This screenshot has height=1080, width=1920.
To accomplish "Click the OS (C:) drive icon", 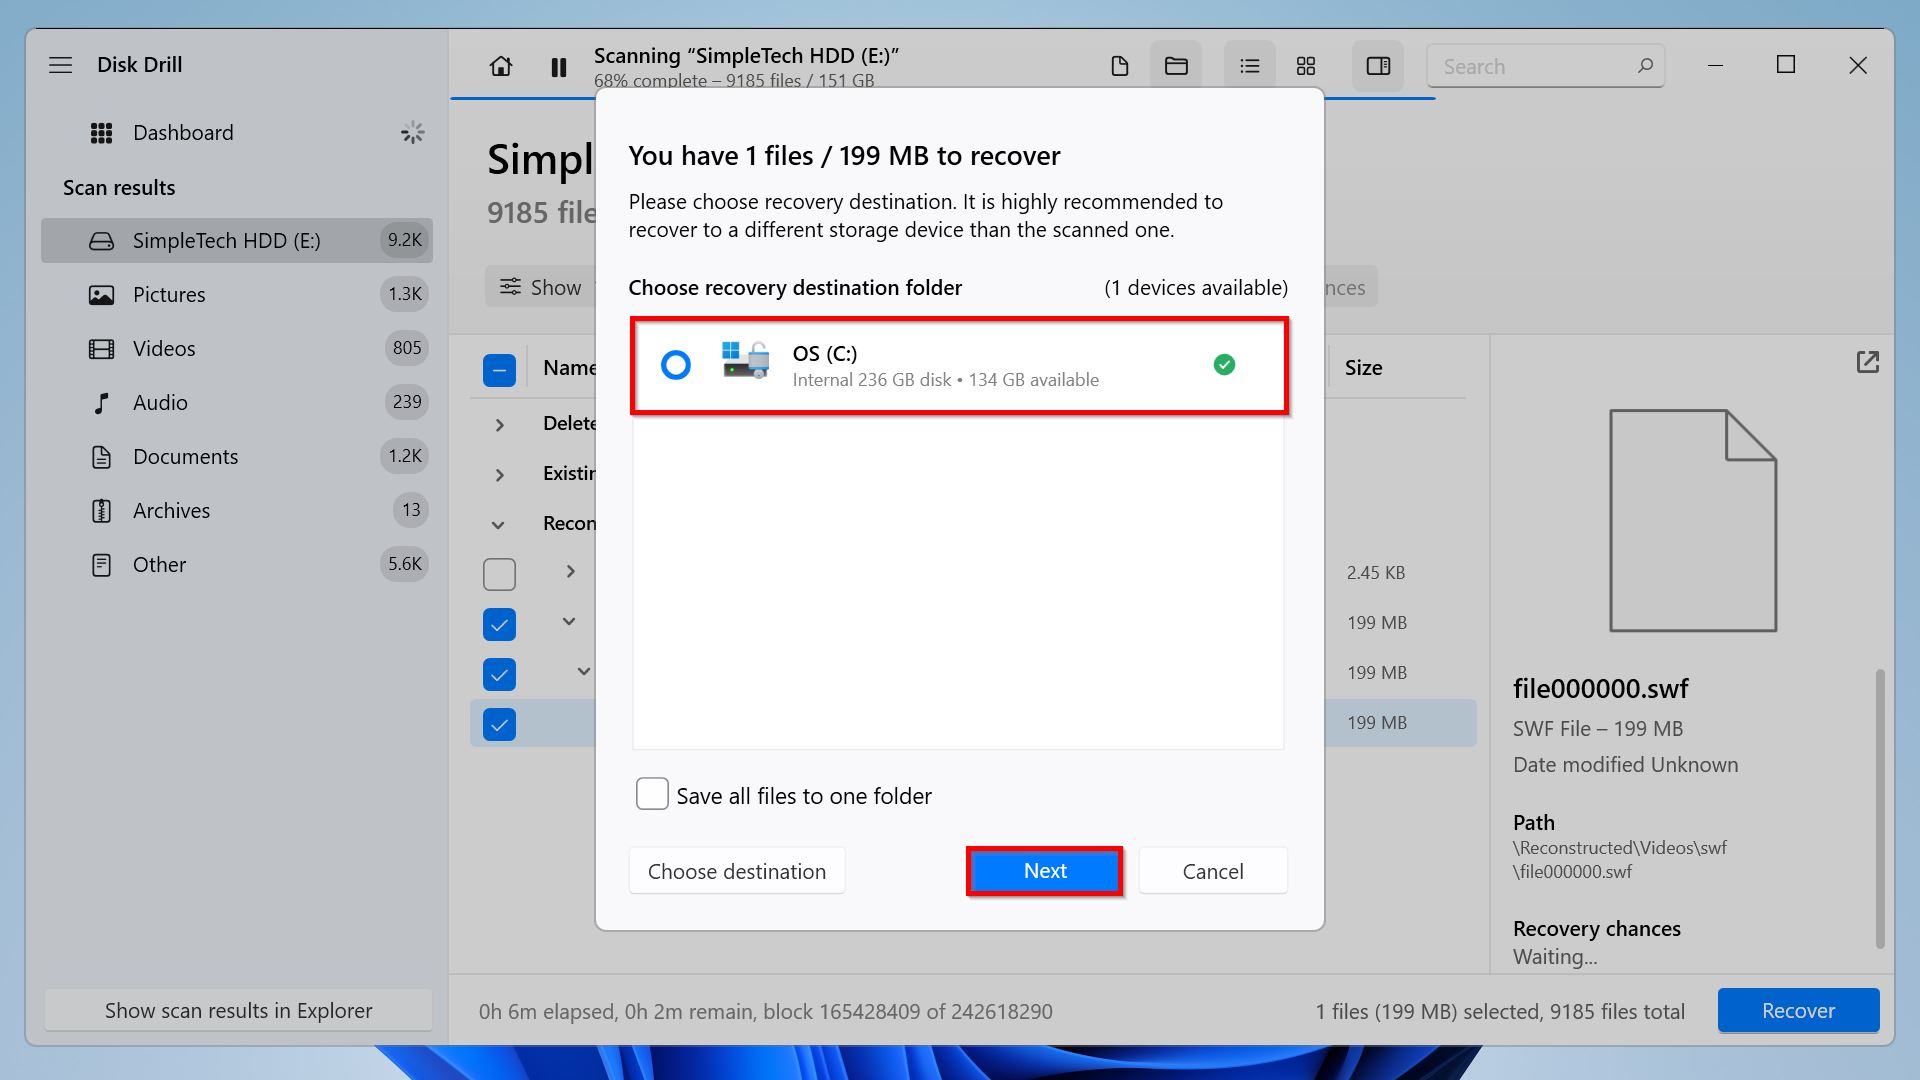I will pos(745,361).
